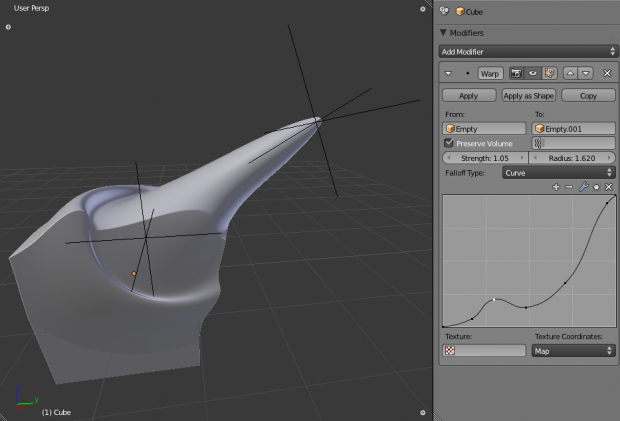The height and width of the screenshot is (421, 620).
Task: Collapse the Warp modifier panel arrow
Action: (448, 74)
